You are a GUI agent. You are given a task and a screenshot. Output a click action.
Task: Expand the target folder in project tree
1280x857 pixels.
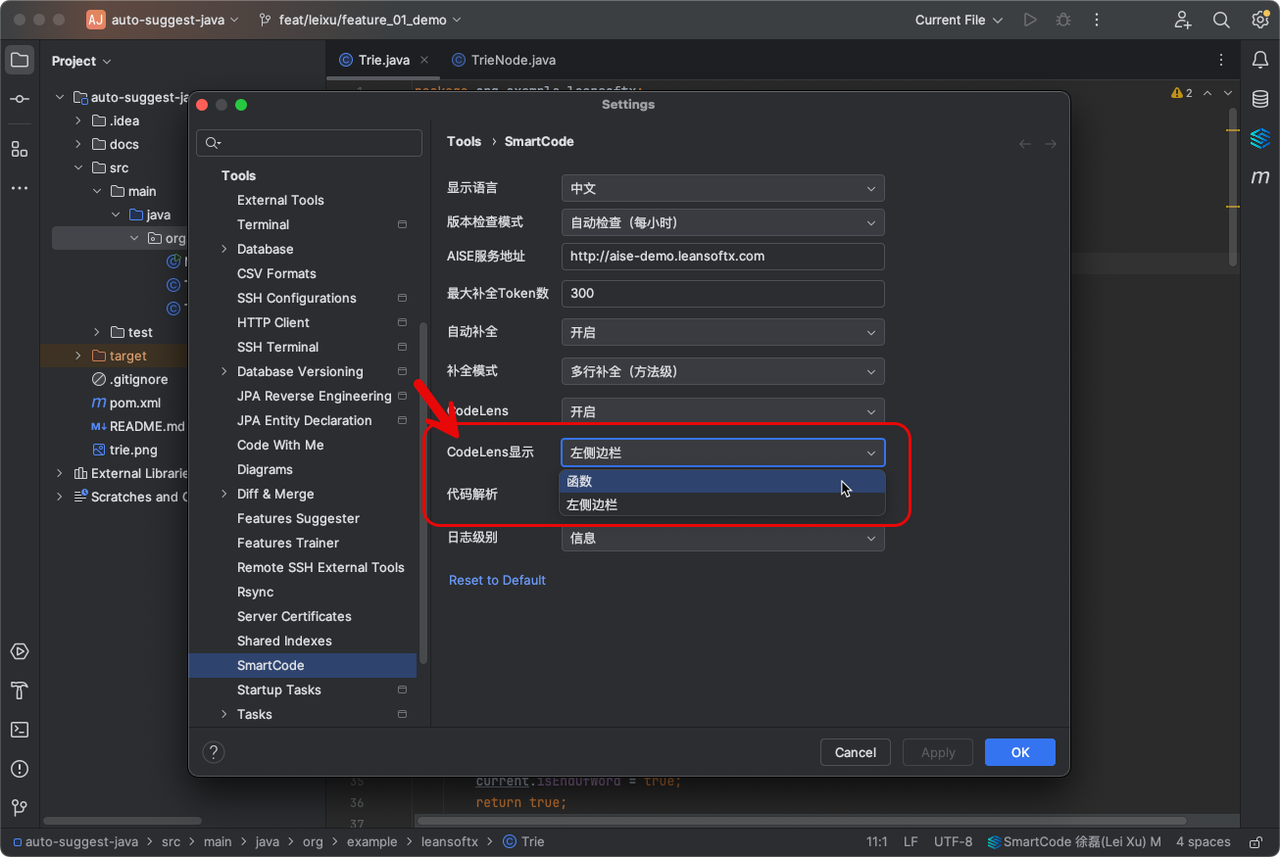[78, 356]
